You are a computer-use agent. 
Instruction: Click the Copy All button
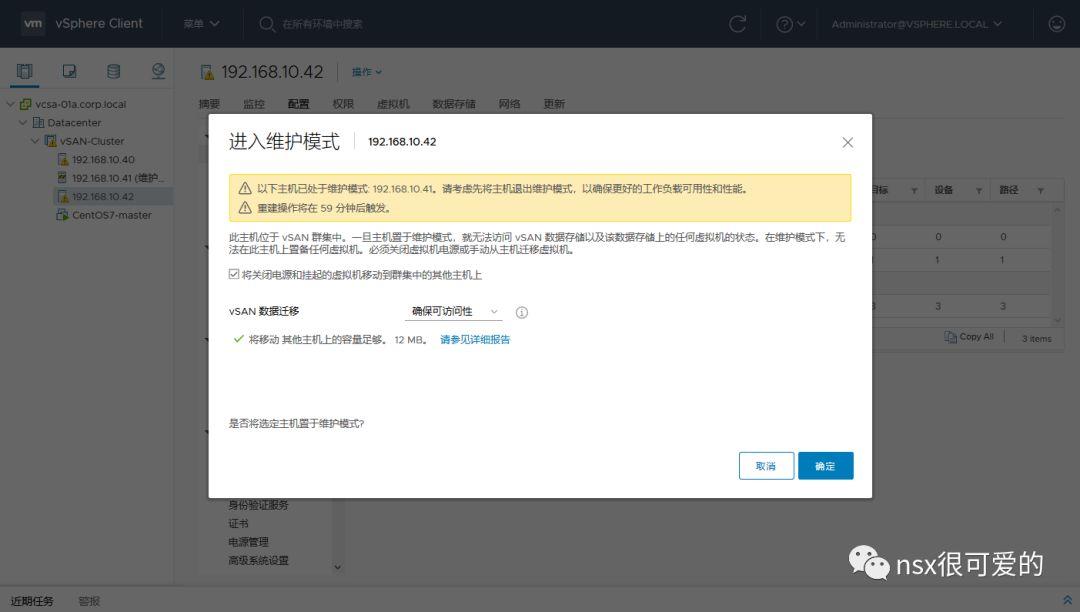pos(969,337)
